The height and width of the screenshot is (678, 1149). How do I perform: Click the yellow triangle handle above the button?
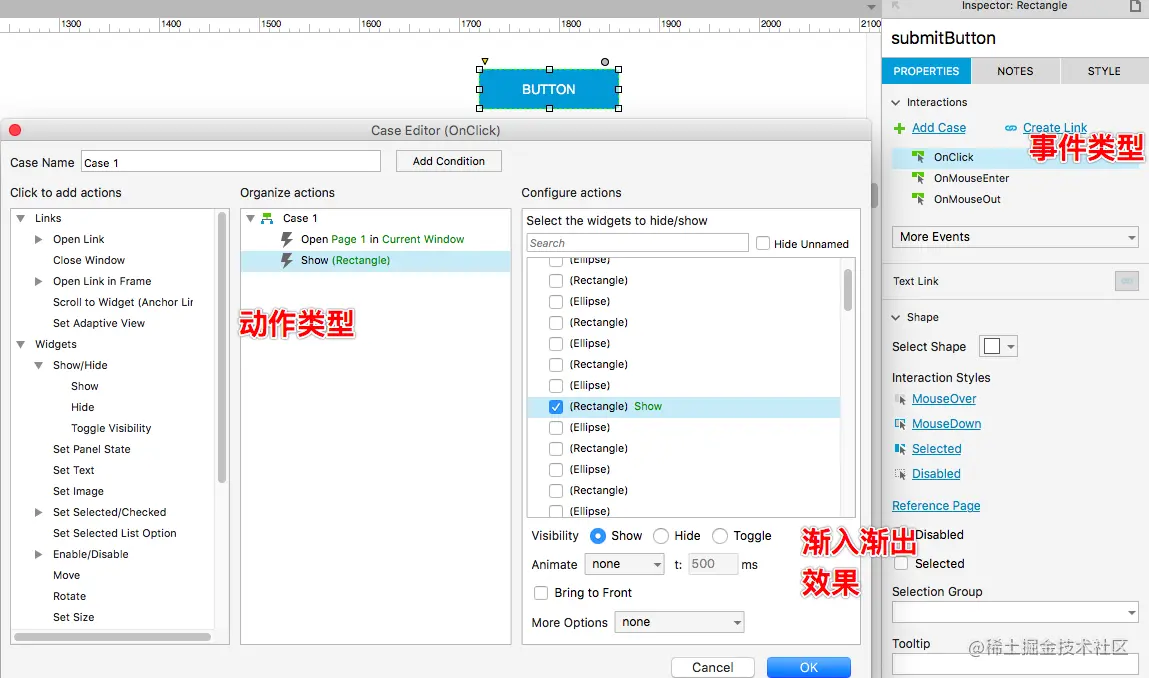click(484, 62)
